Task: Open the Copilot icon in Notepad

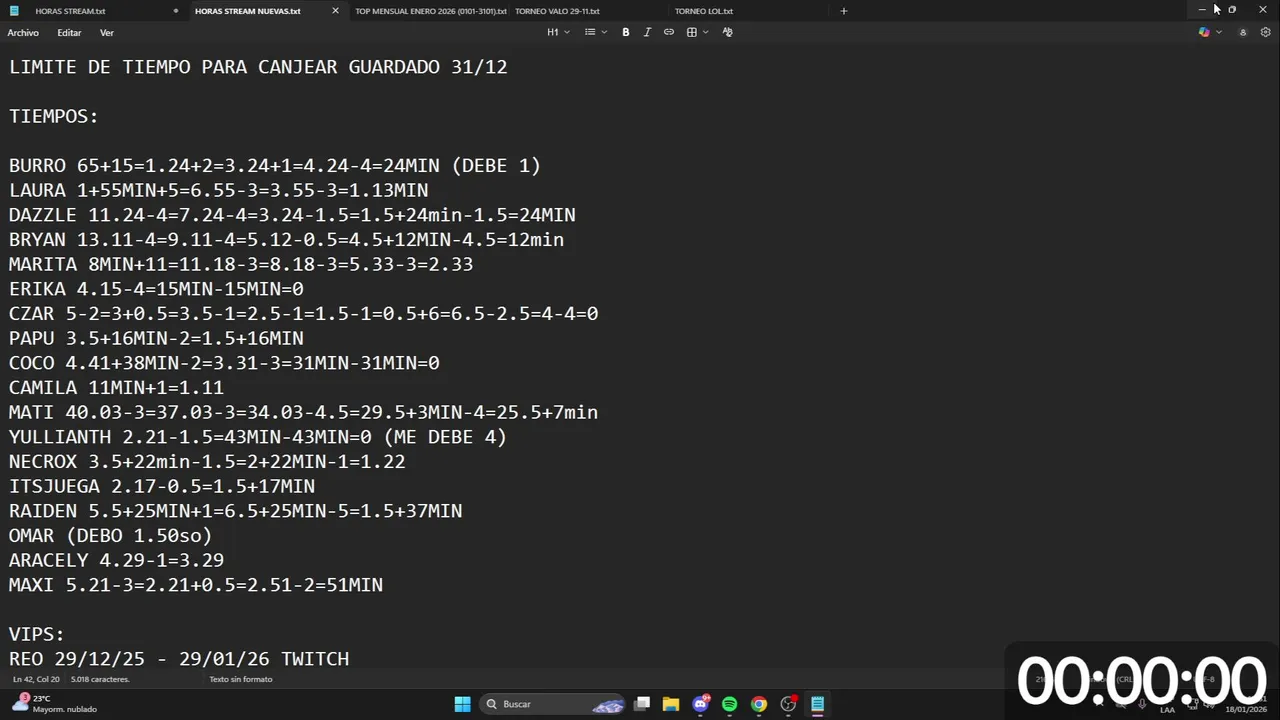Action: (x=1204, y=32)
